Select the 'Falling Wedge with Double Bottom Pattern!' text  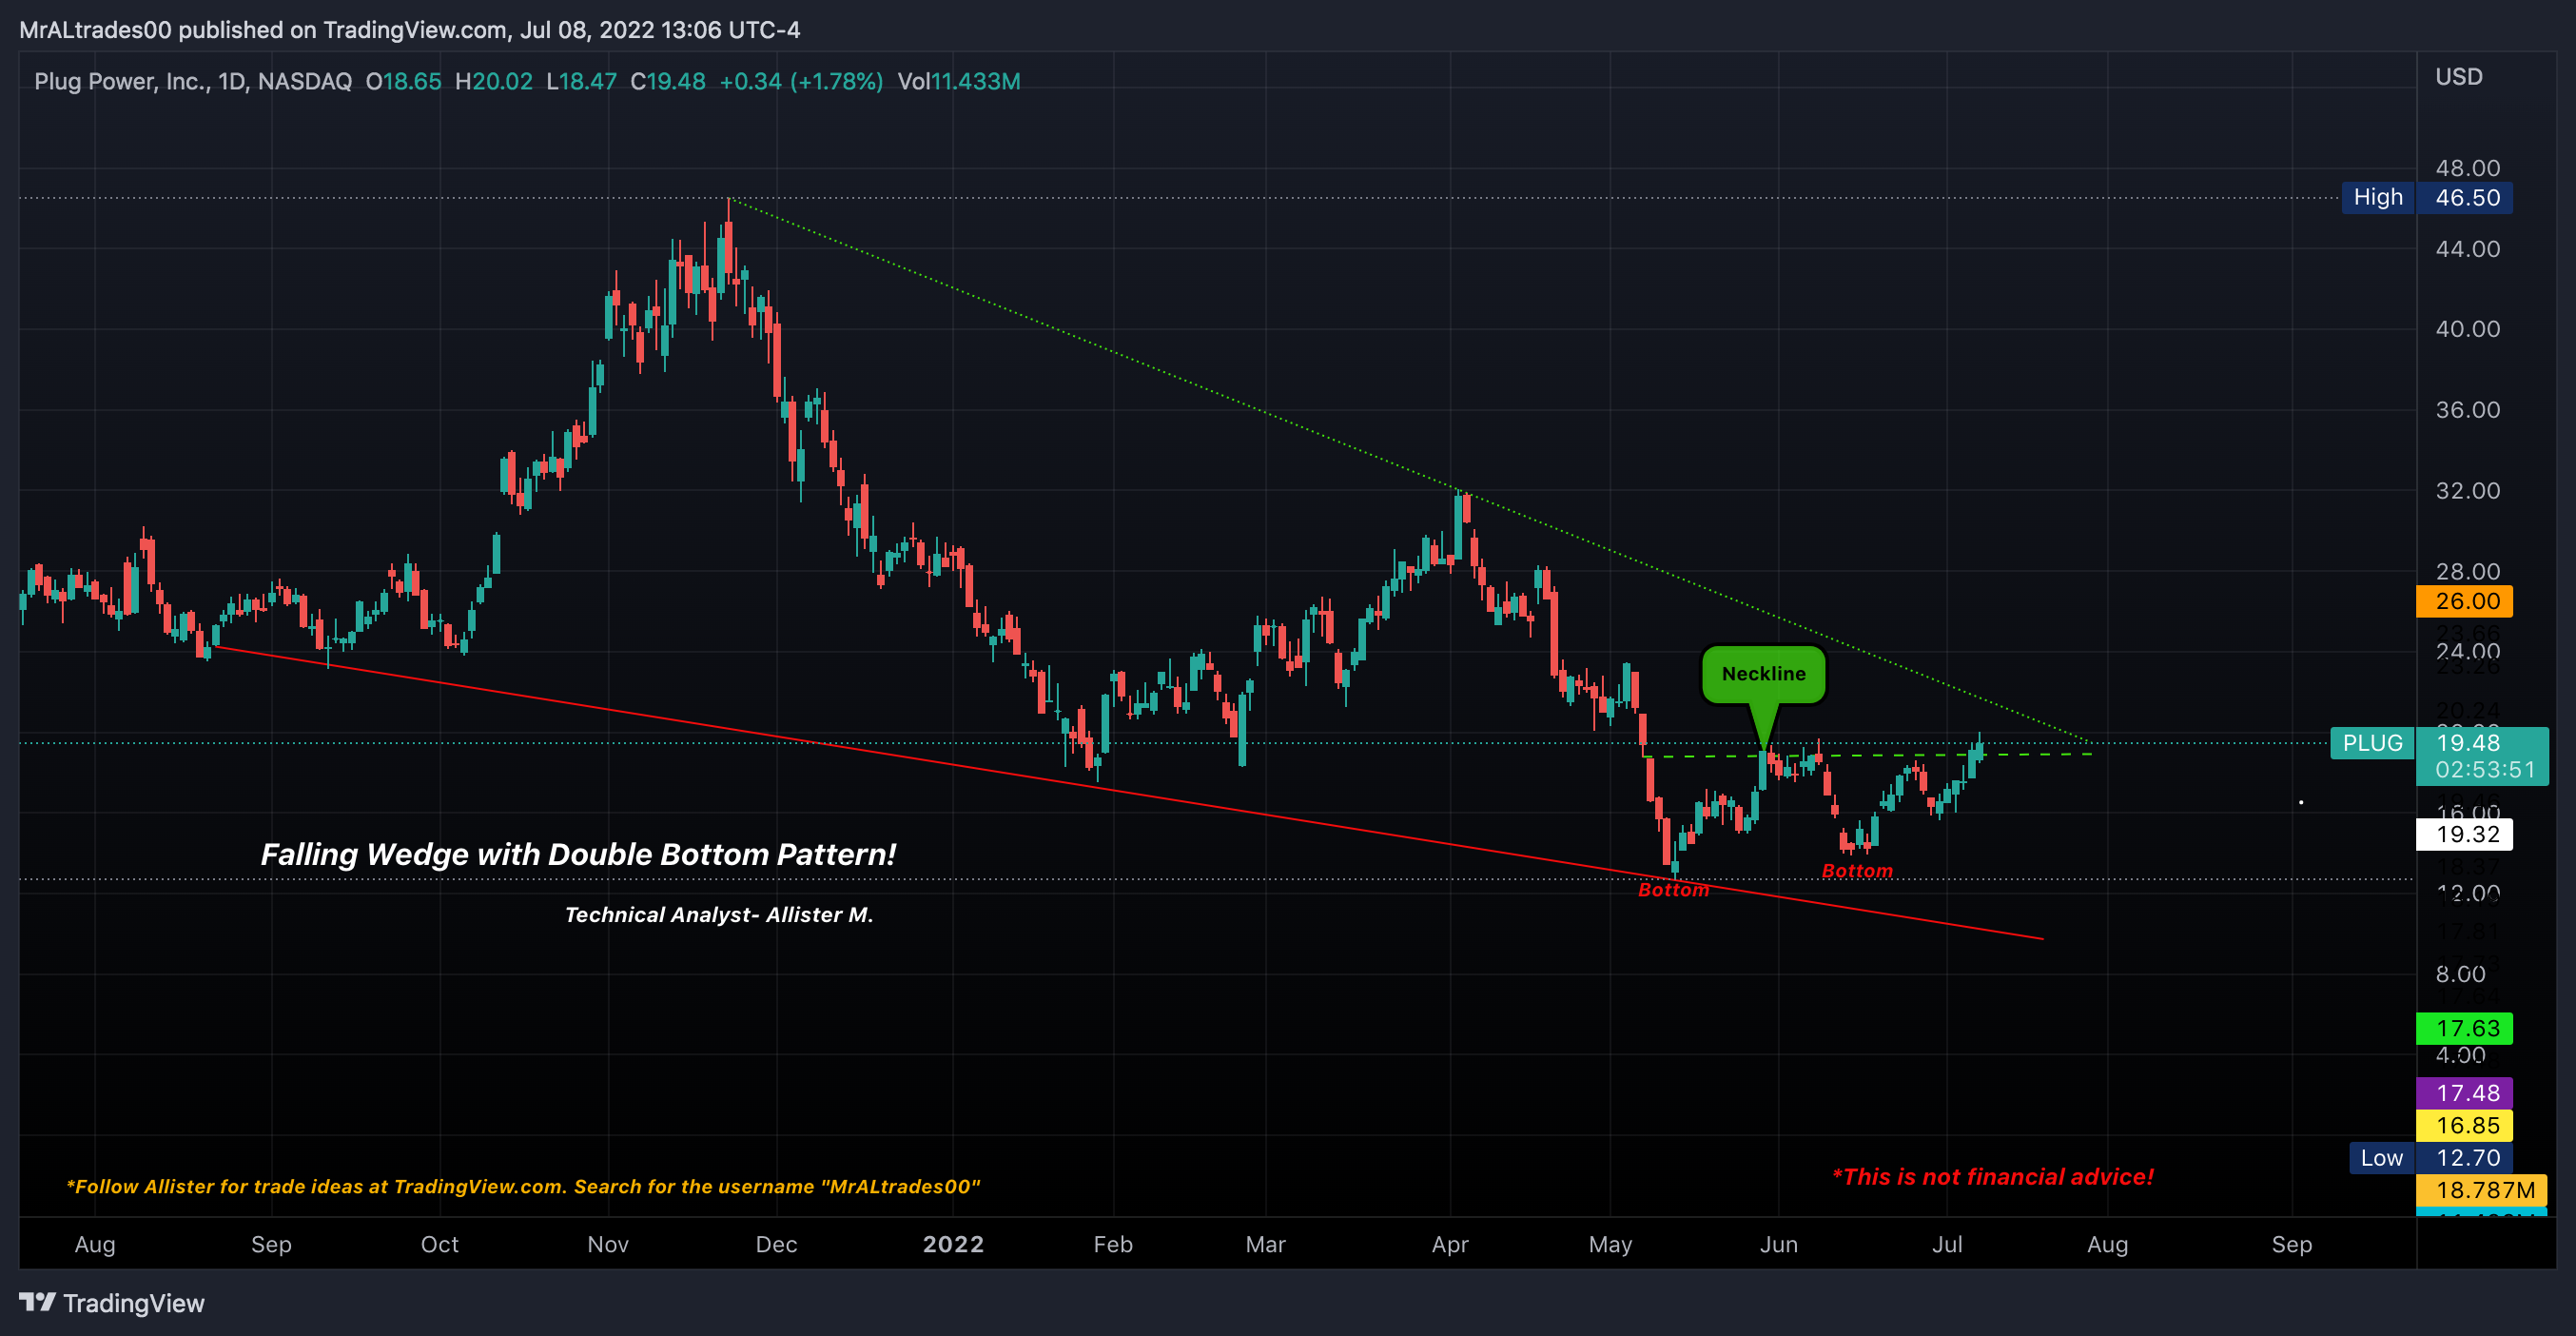[x=578, y=855]
